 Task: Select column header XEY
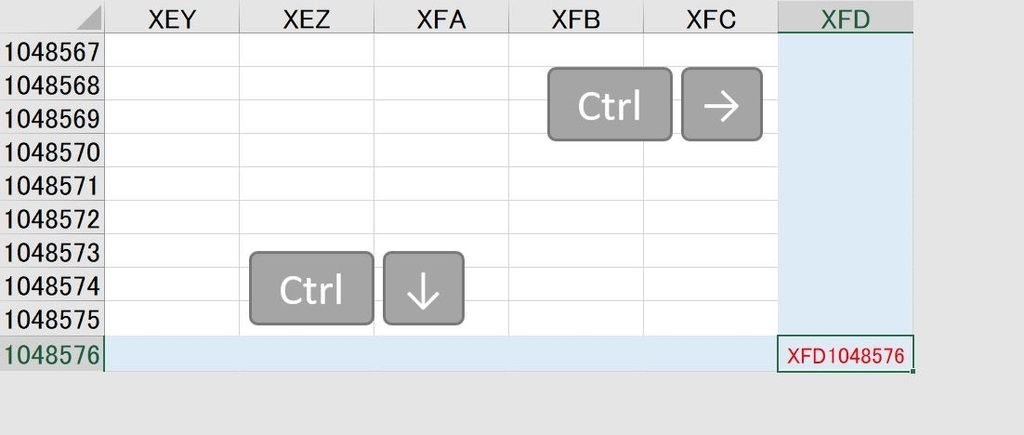click(172, 18)
